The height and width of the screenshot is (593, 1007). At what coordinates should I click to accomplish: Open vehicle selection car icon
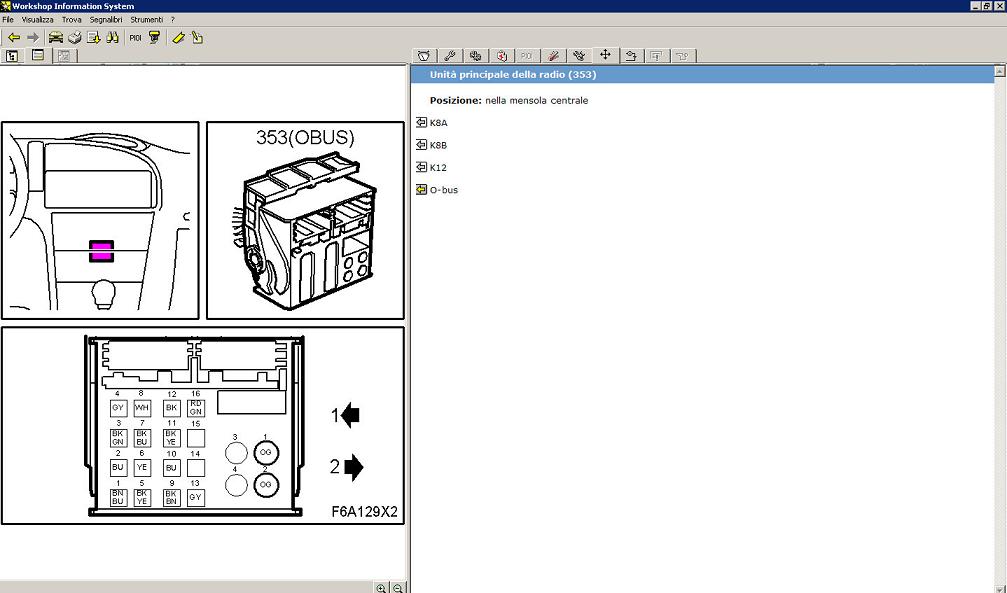(56, 38)
